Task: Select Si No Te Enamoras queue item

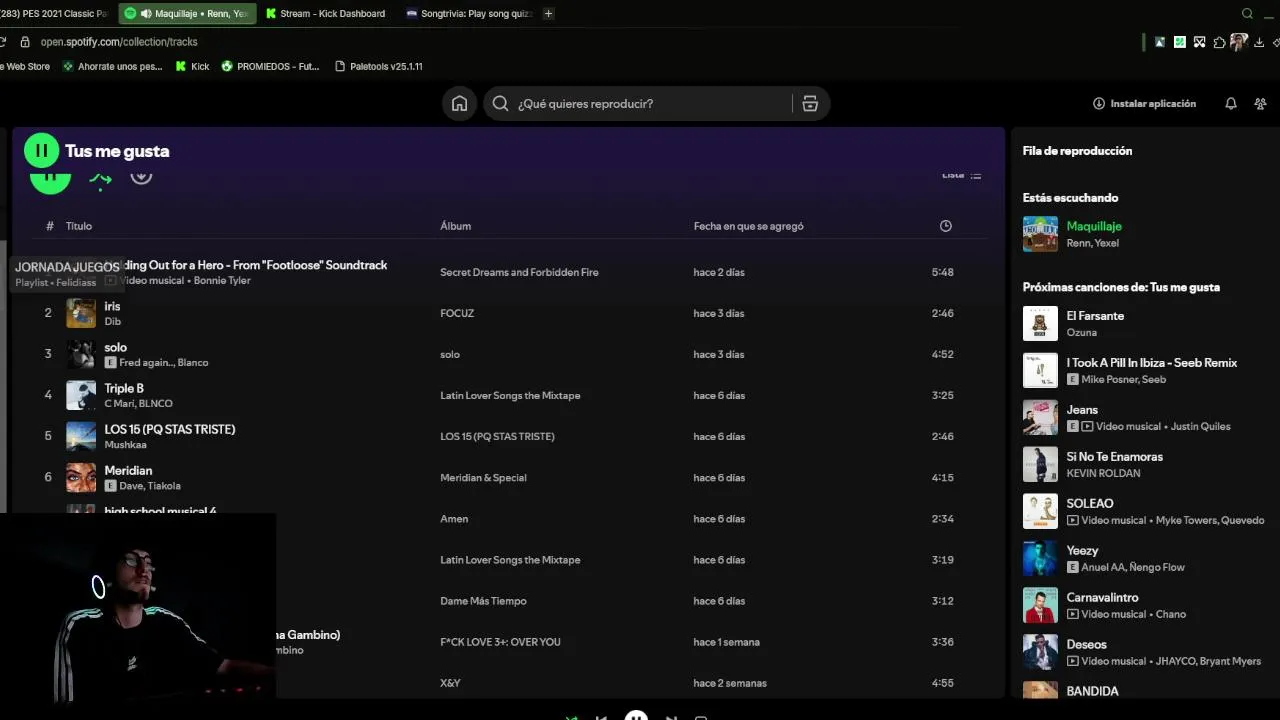Action: coord(1114,457)
